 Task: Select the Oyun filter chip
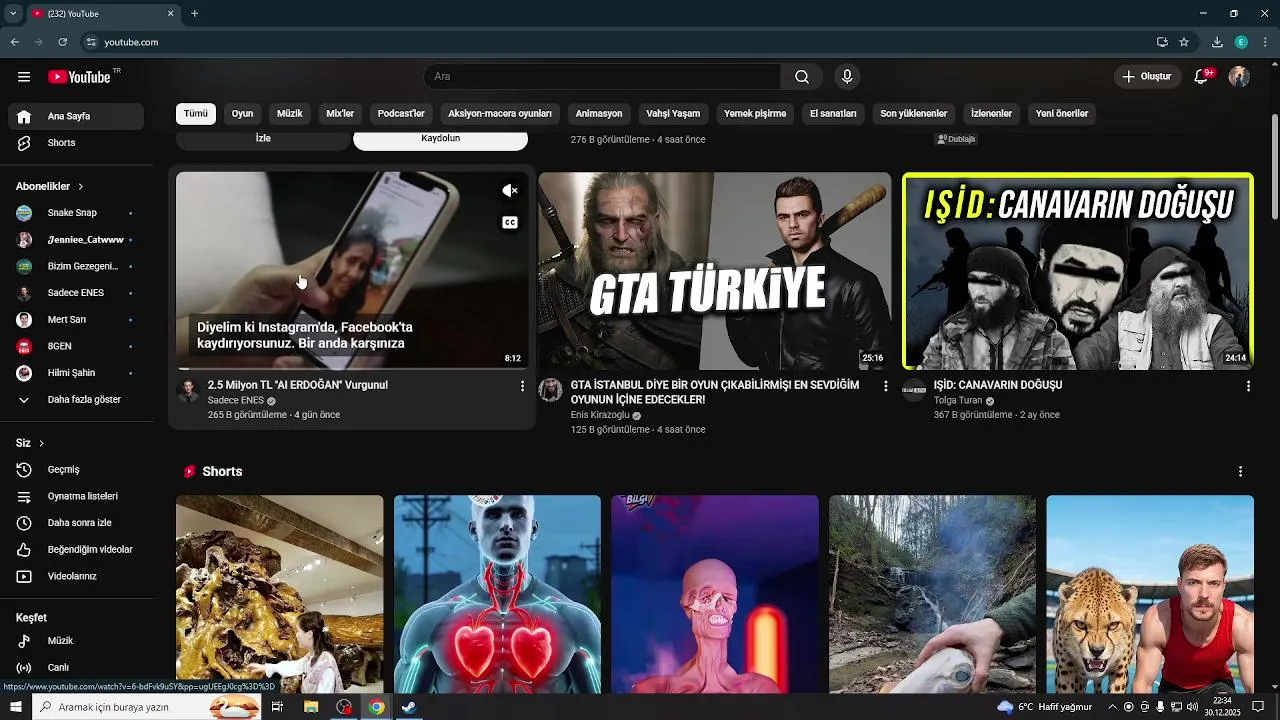click(243, 114)
